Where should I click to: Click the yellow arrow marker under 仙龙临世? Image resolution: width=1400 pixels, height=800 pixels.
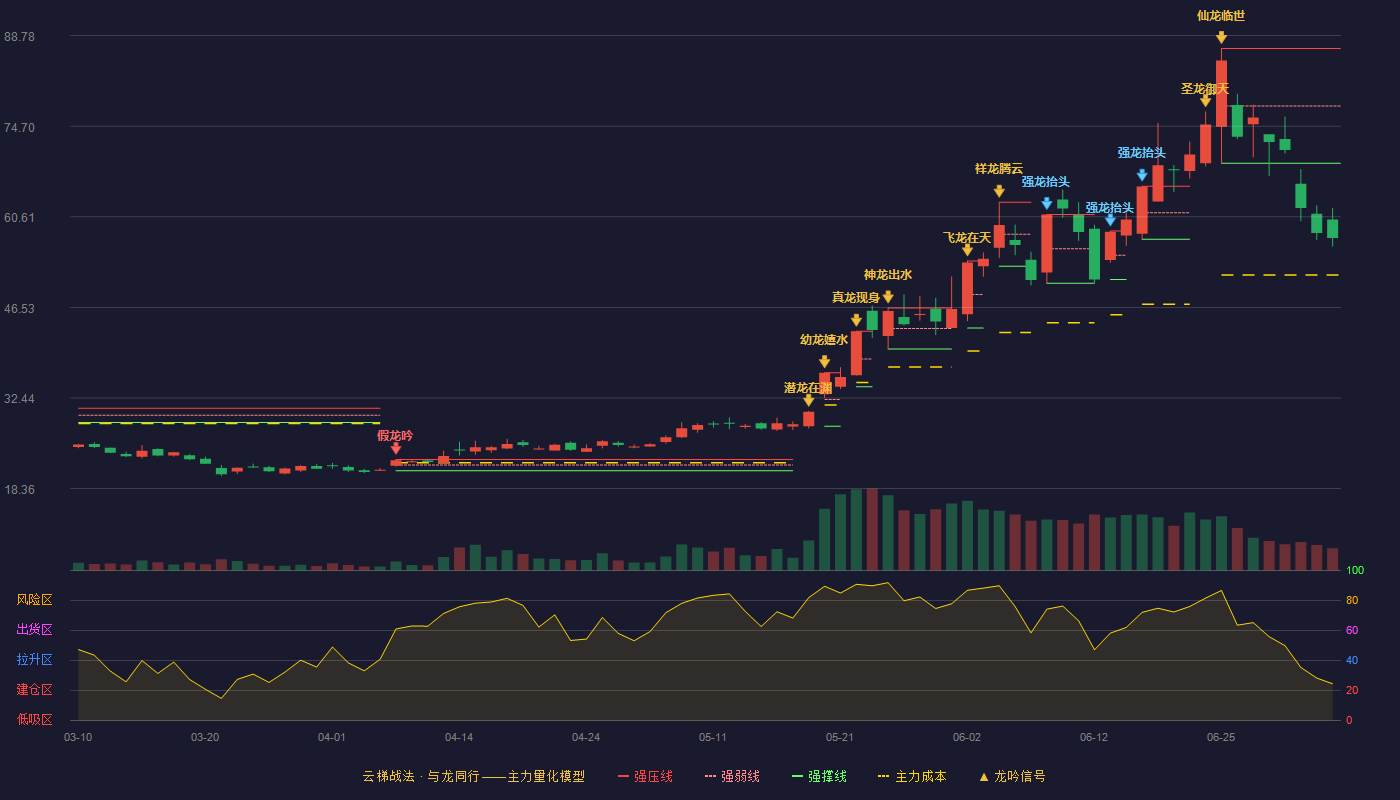1221,37
